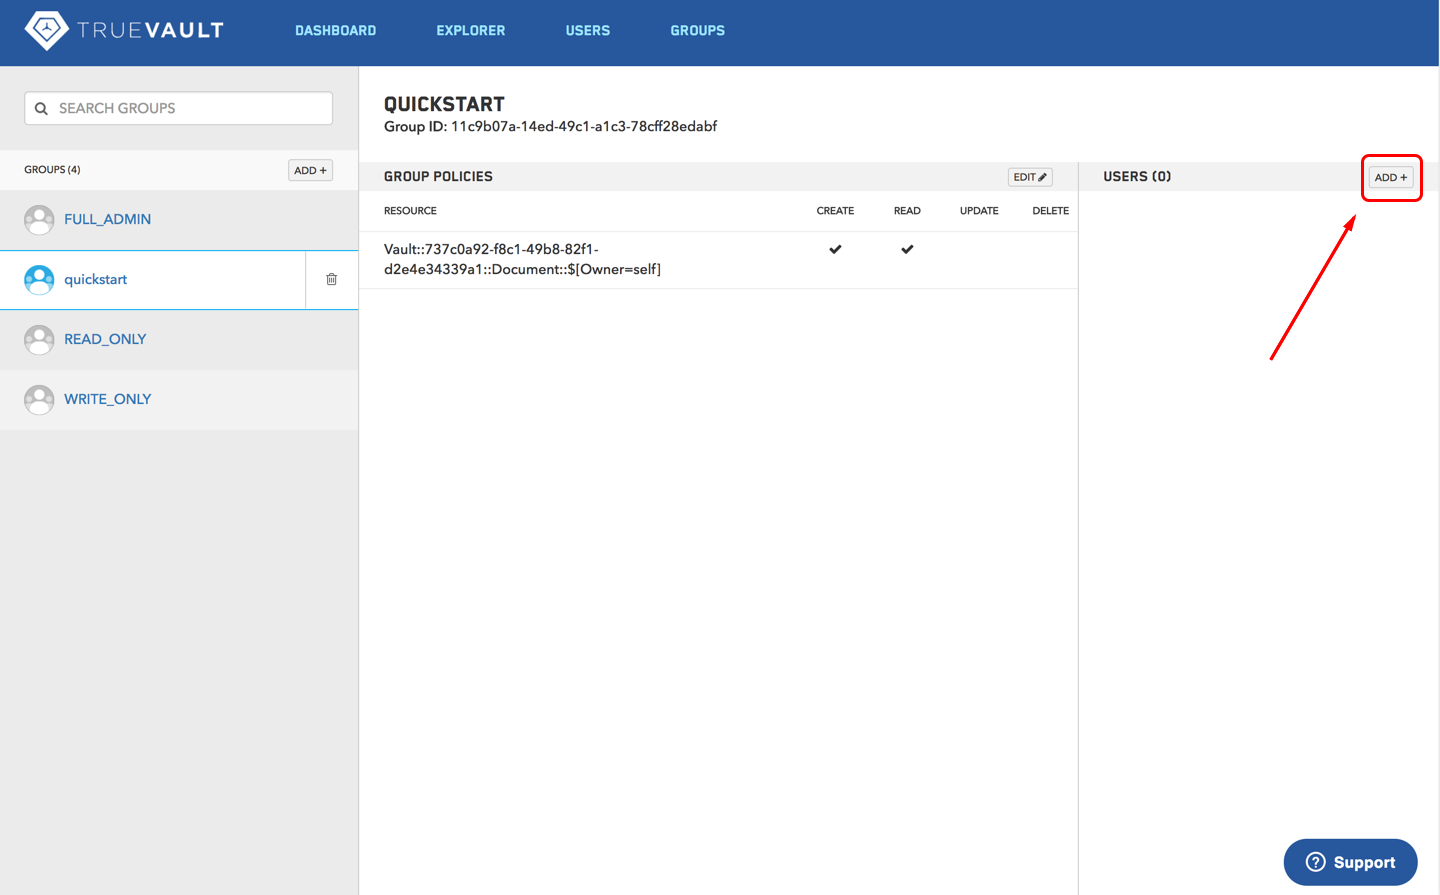Viewport: 1440px width, 895px height.
Task: Select the FULL_ADMIN group
Action: 179,219
